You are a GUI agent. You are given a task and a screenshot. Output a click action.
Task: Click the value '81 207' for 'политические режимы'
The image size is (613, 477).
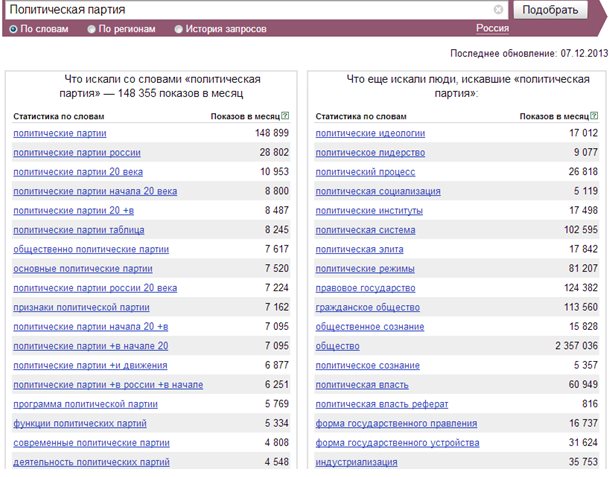[583, 268]
